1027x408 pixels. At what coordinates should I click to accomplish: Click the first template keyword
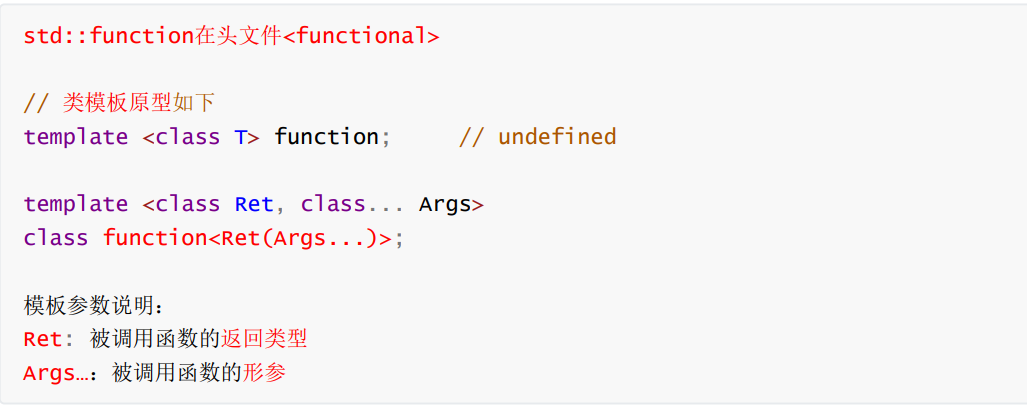click(x=76, y=138)
